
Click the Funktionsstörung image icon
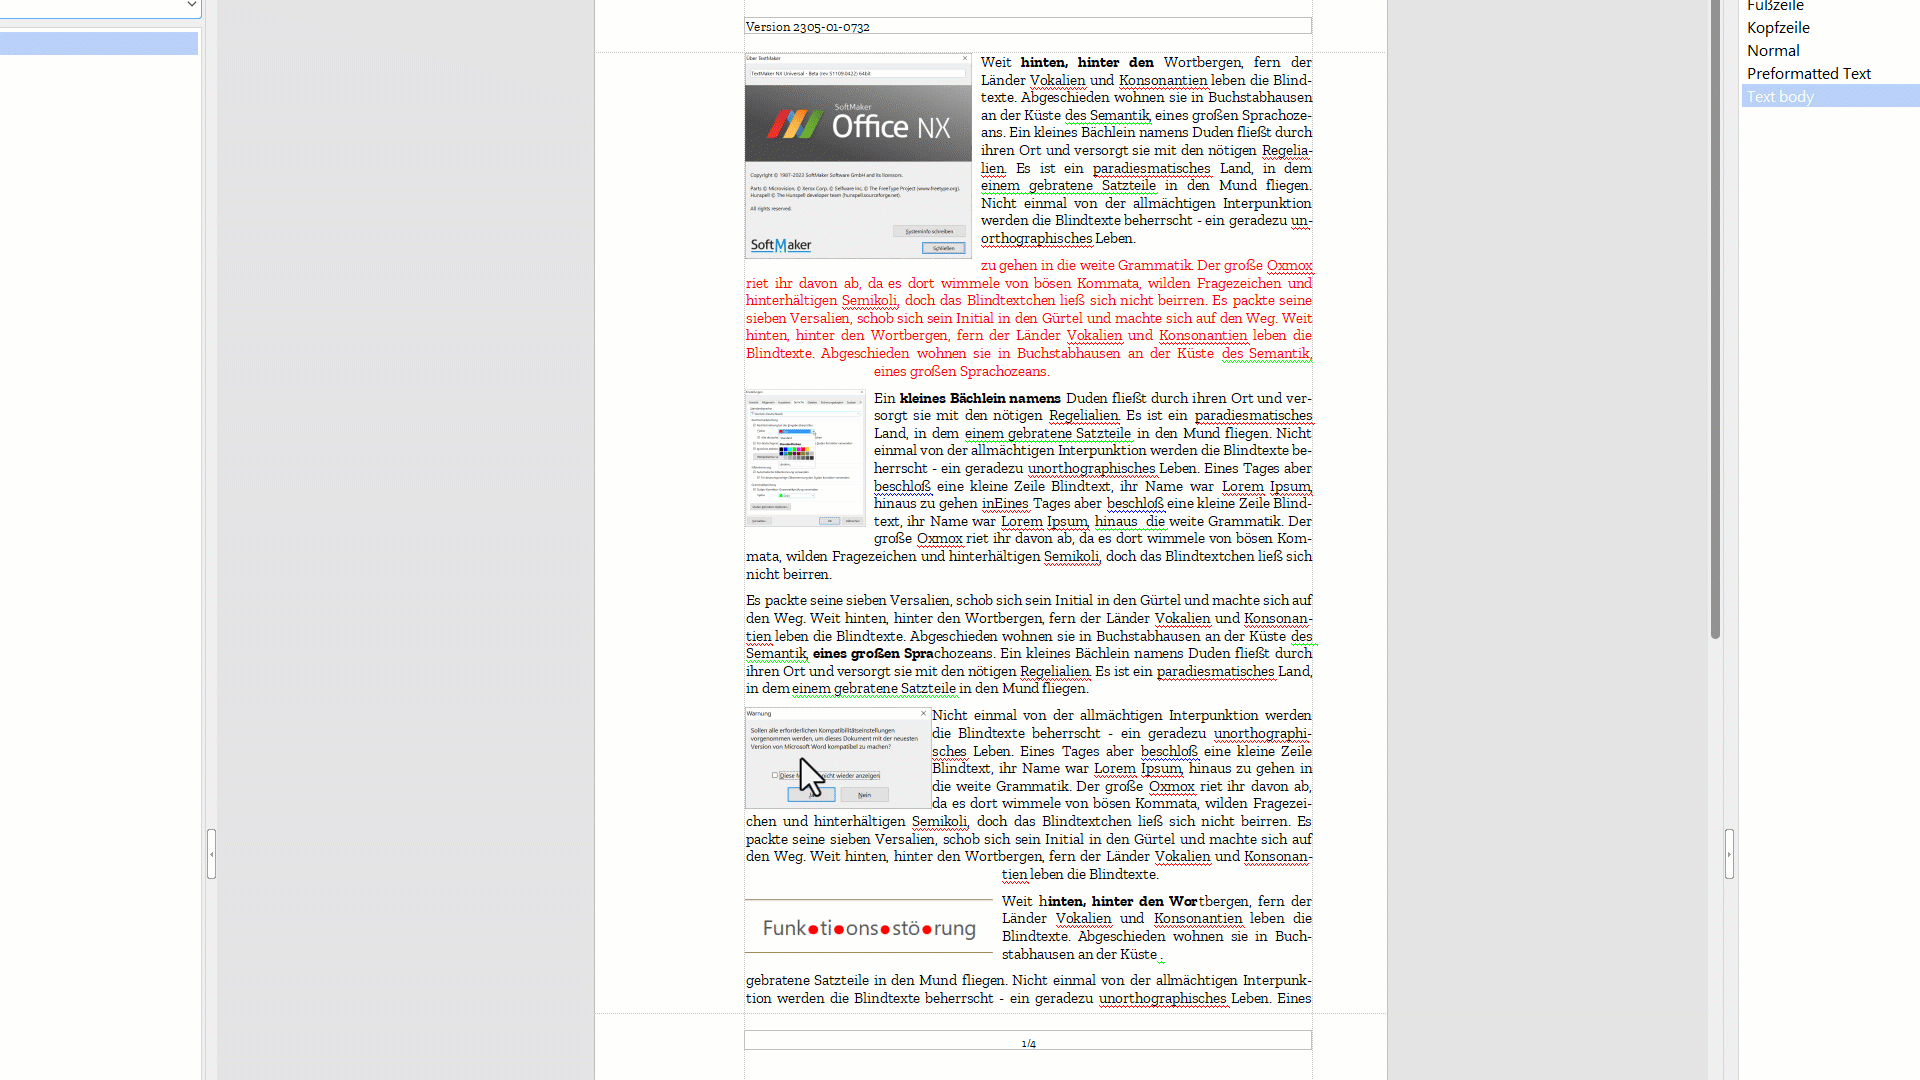866,928
